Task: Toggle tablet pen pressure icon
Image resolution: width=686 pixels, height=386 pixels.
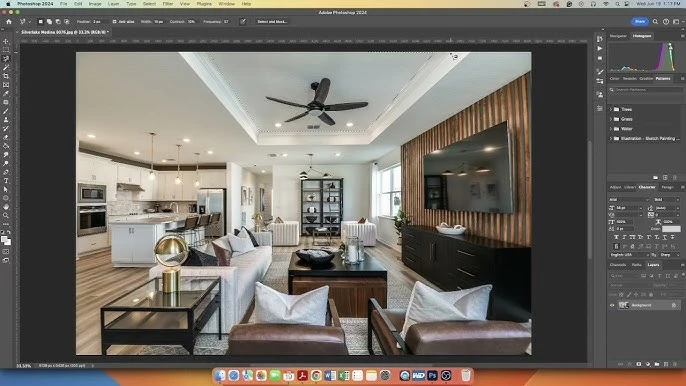Action: coord(243,21)
